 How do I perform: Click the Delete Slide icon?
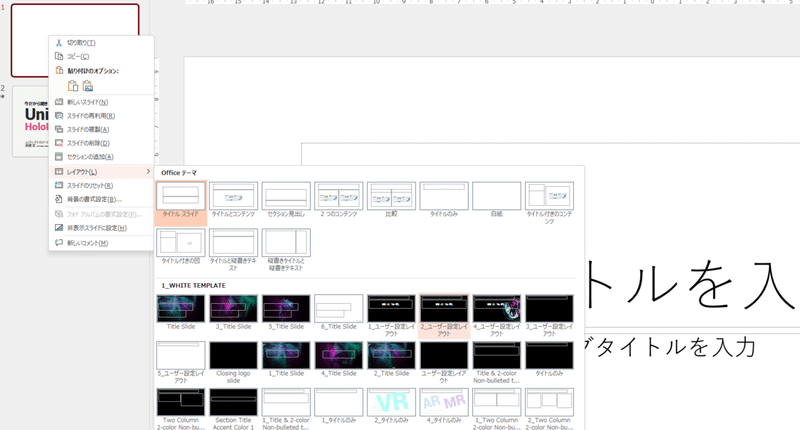59,143
